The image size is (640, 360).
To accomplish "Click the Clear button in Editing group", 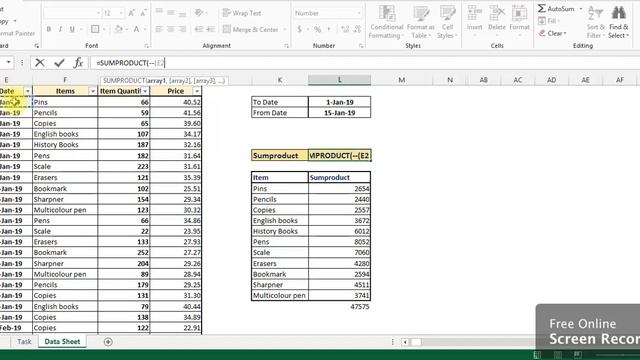I will [x=553, y=33].
